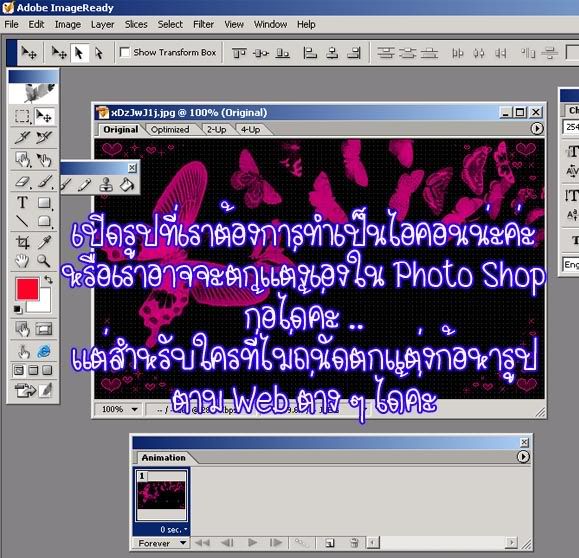The height and width of the screenshot is (558, 579).
Task: Close the floating paint tools strip
Action: click(132, 168)
